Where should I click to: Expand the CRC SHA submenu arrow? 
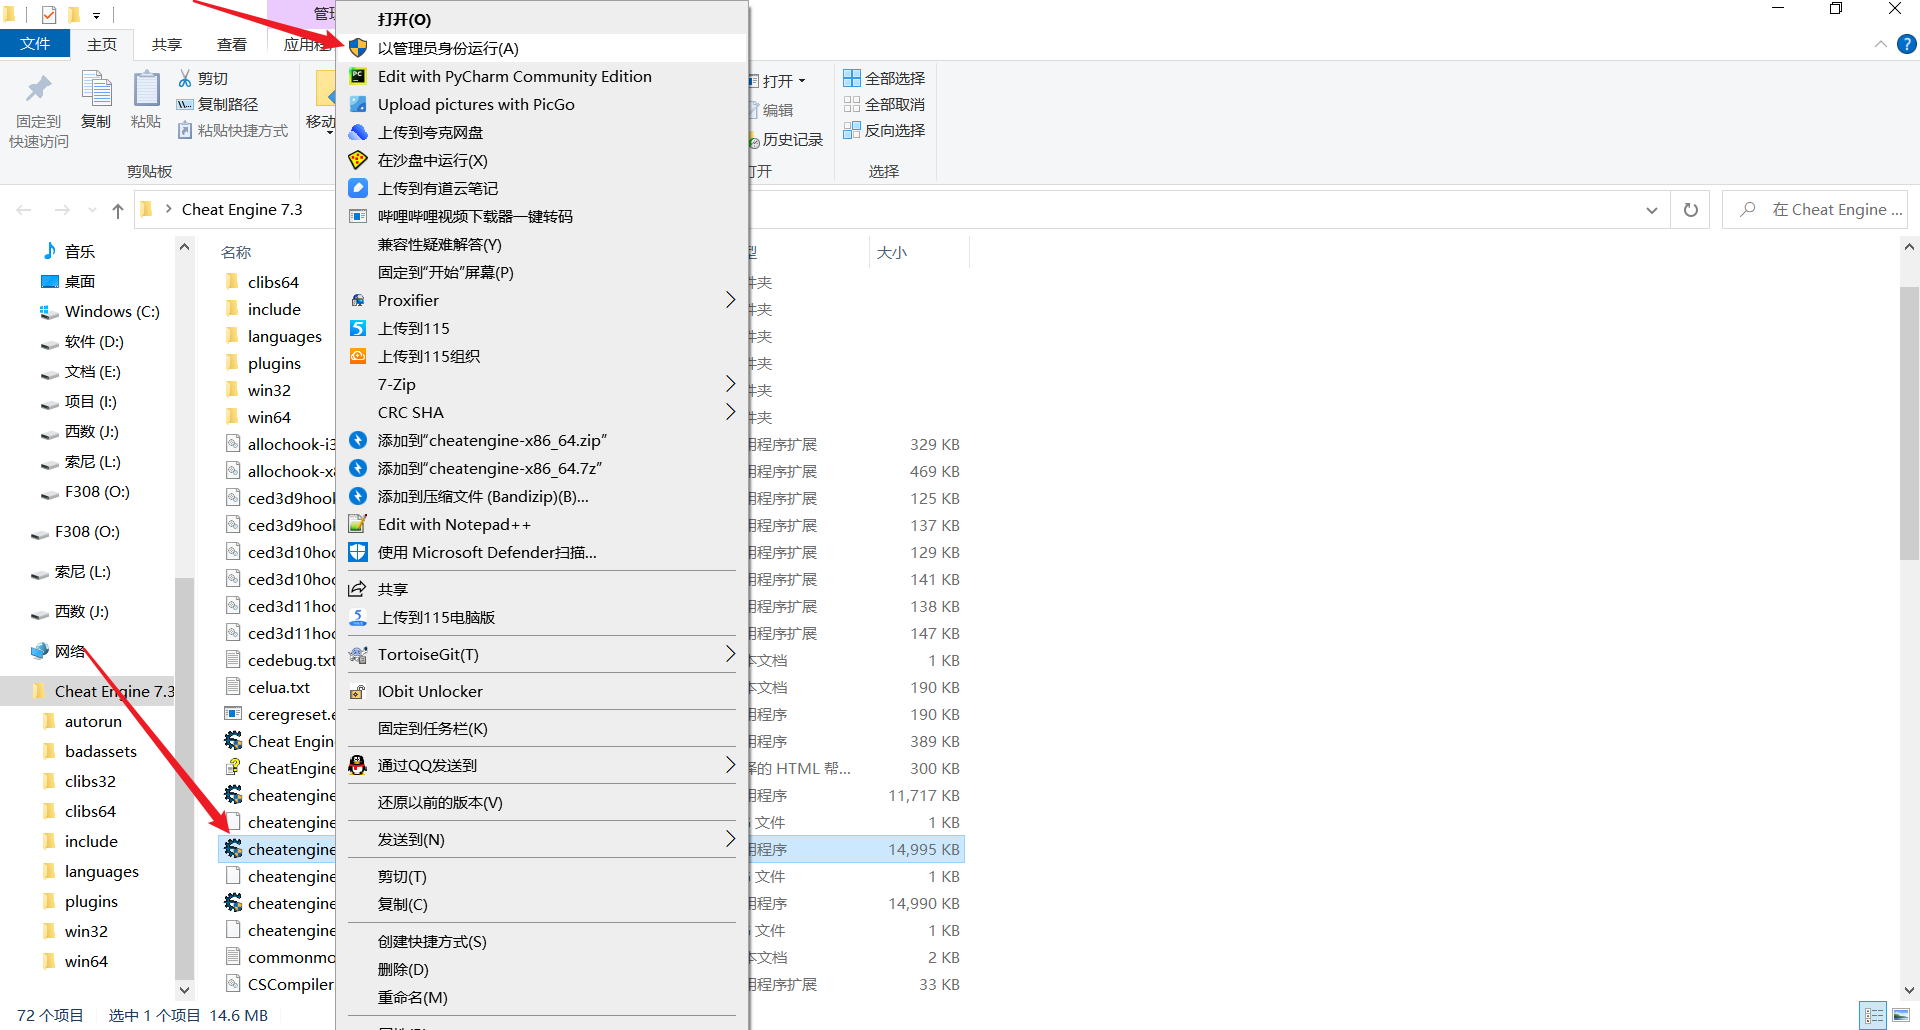pyautogui.click(x=730, y=412)
